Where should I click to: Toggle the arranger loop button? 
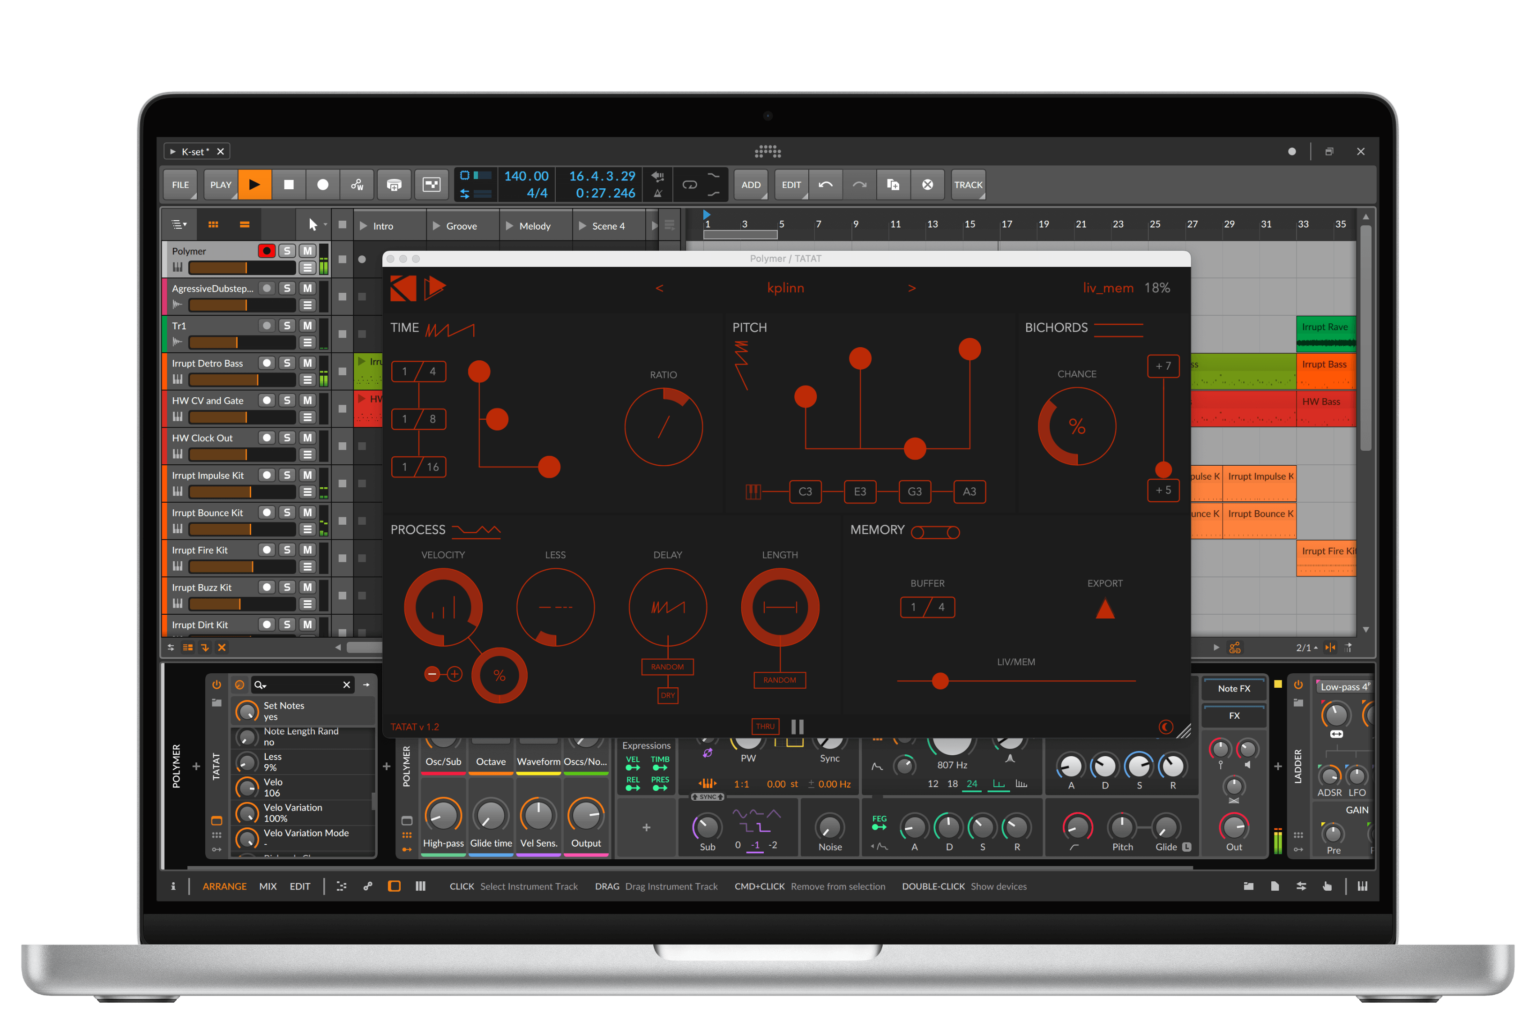tap(690, 184)
